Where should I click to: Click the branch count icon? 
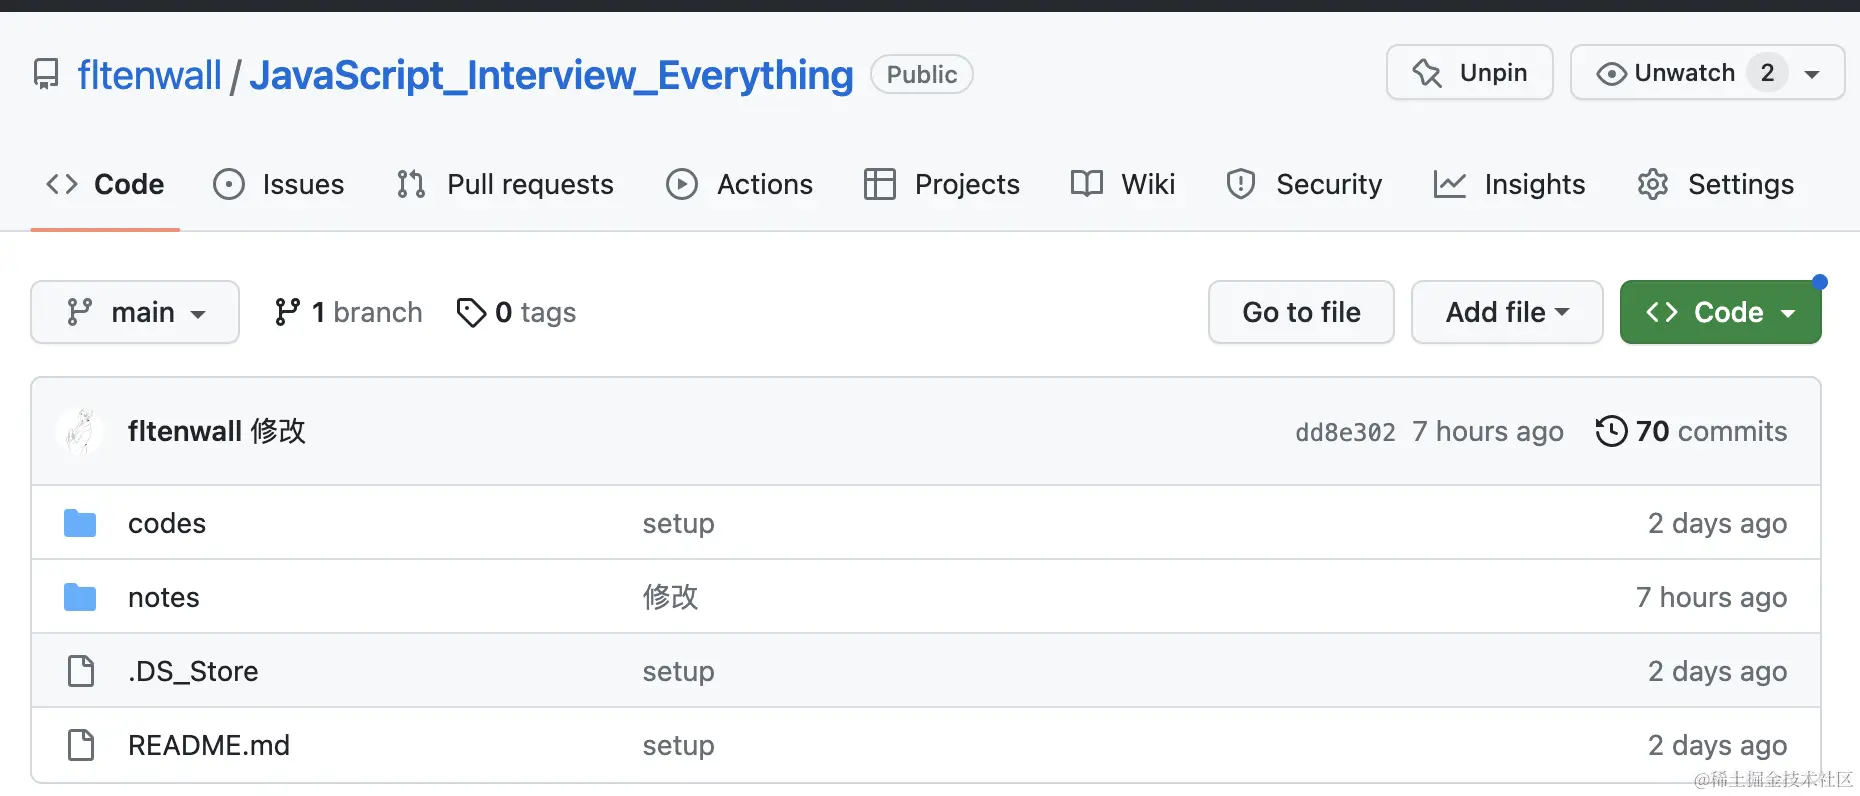[x=287, y=312]
